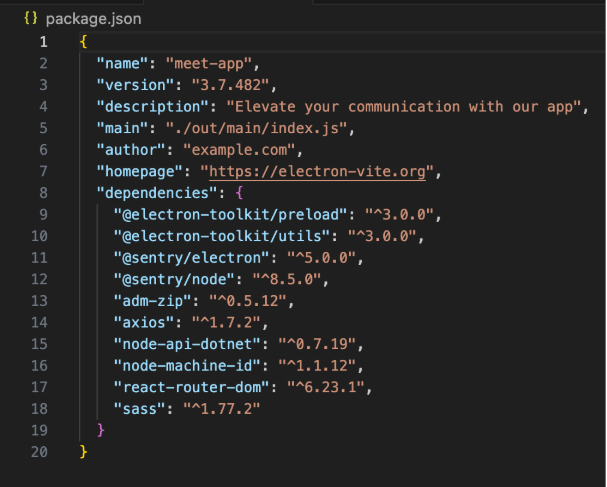Click the "^0.7.19" version value

[317, 344]
